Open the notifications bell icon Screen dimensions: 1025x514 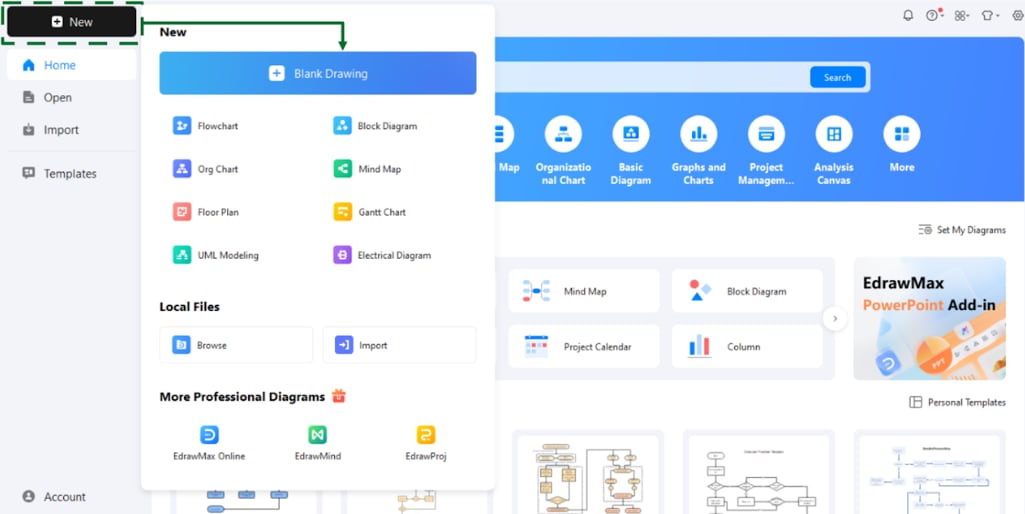pyautogui.click(x=908, y=15)
